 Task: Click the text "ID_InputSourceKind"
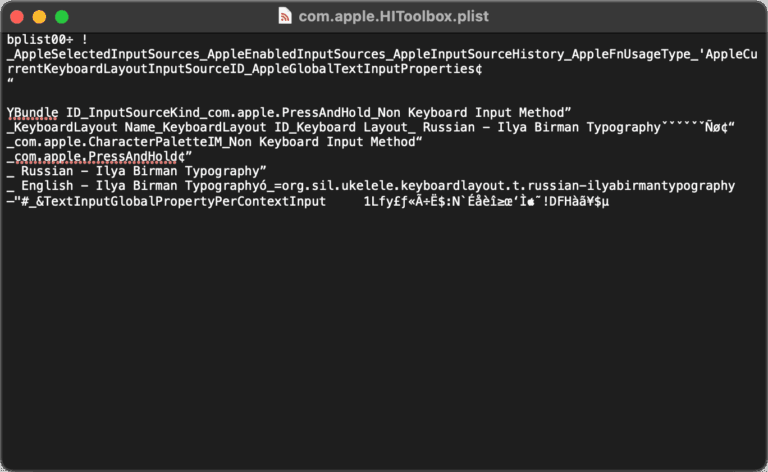click(133, 113)
